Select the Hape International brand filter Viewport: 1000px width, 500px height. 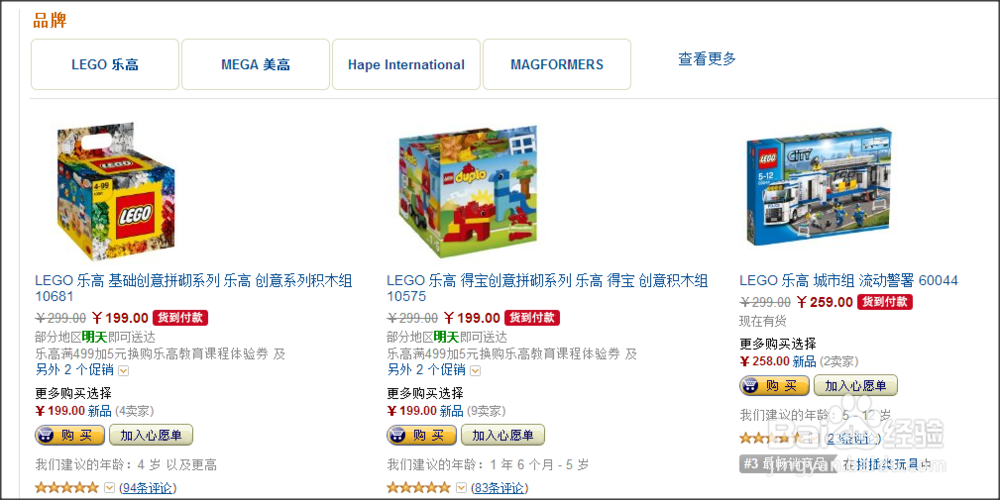point(406,64)
